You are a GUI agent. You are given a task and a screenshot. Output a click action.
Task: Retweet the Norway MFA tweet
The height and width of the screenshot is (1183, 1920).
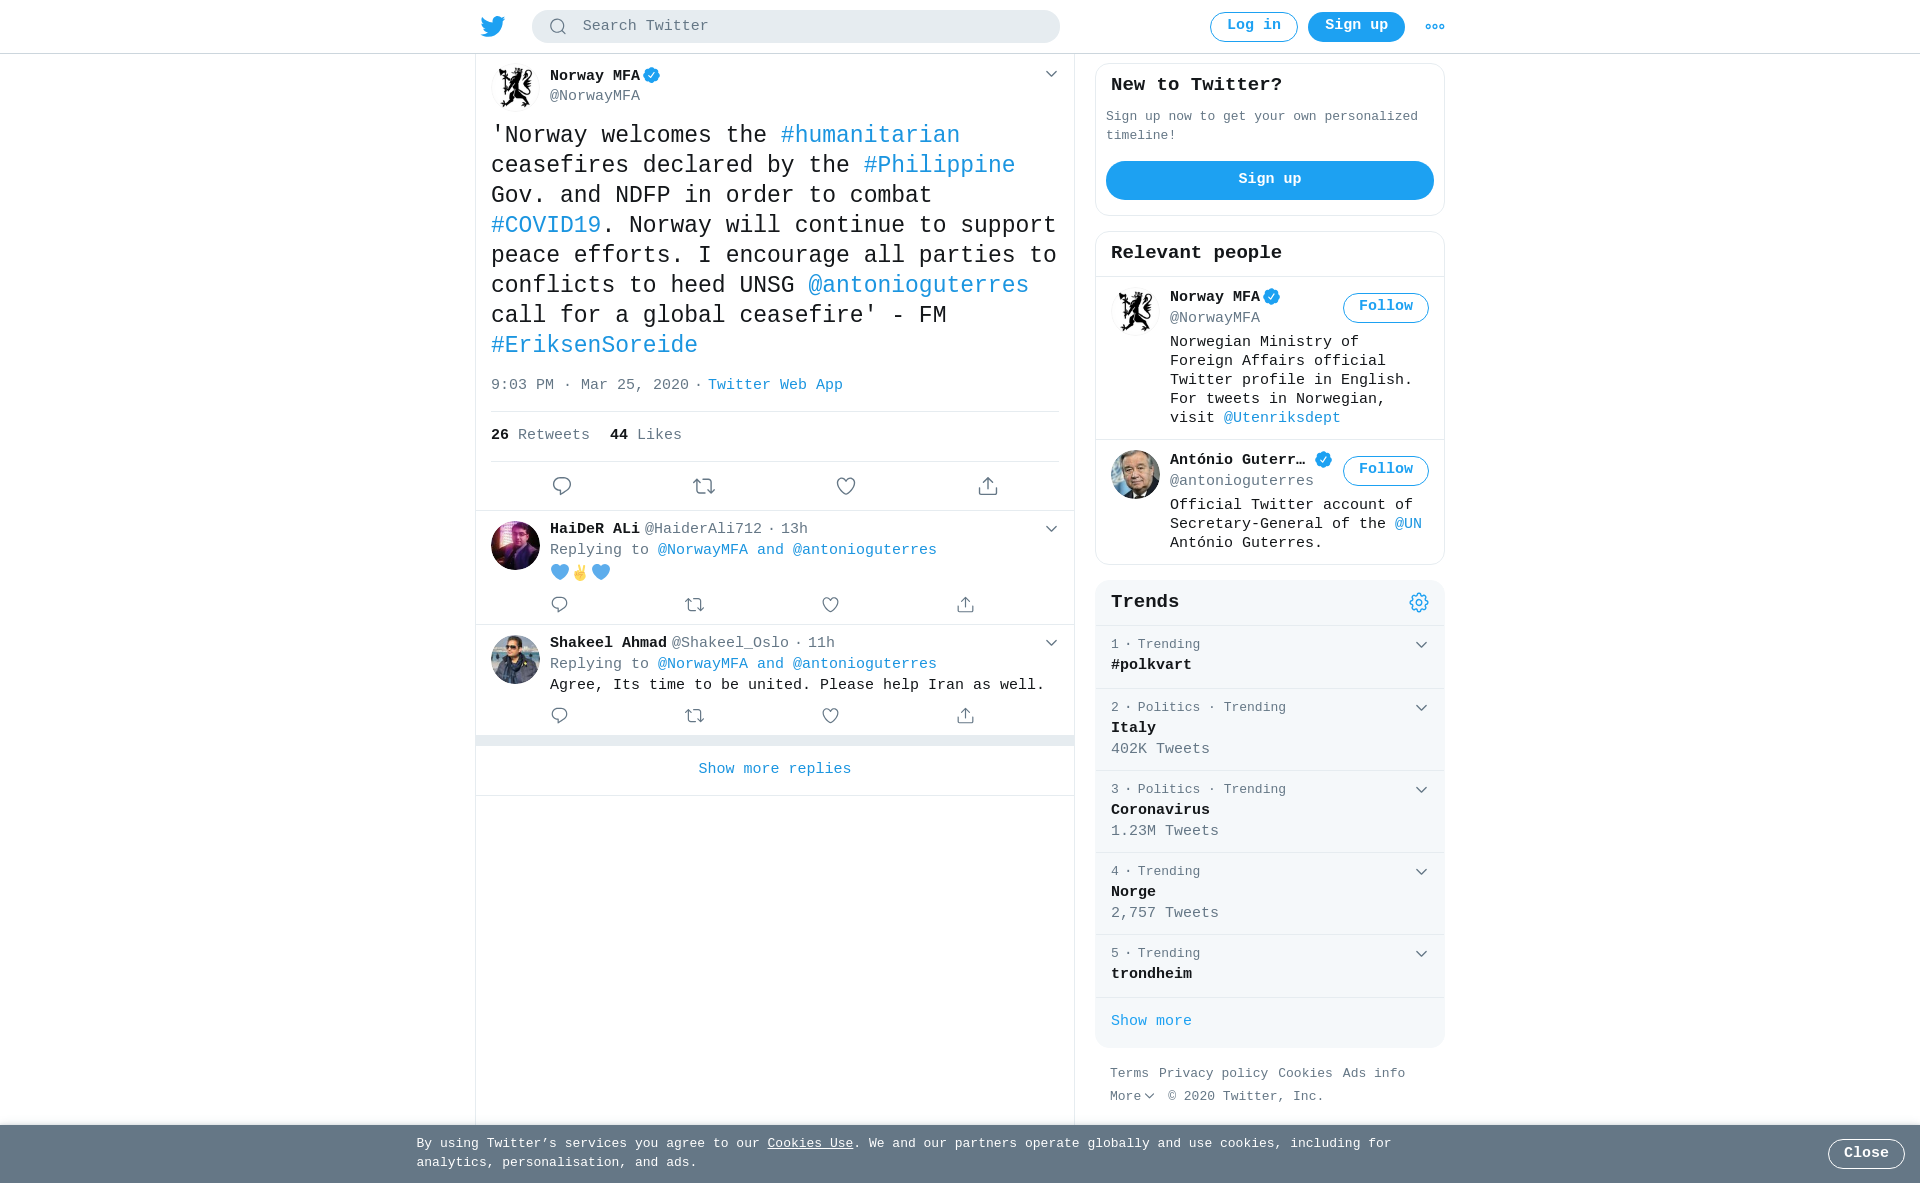click(x=704, y=486)
